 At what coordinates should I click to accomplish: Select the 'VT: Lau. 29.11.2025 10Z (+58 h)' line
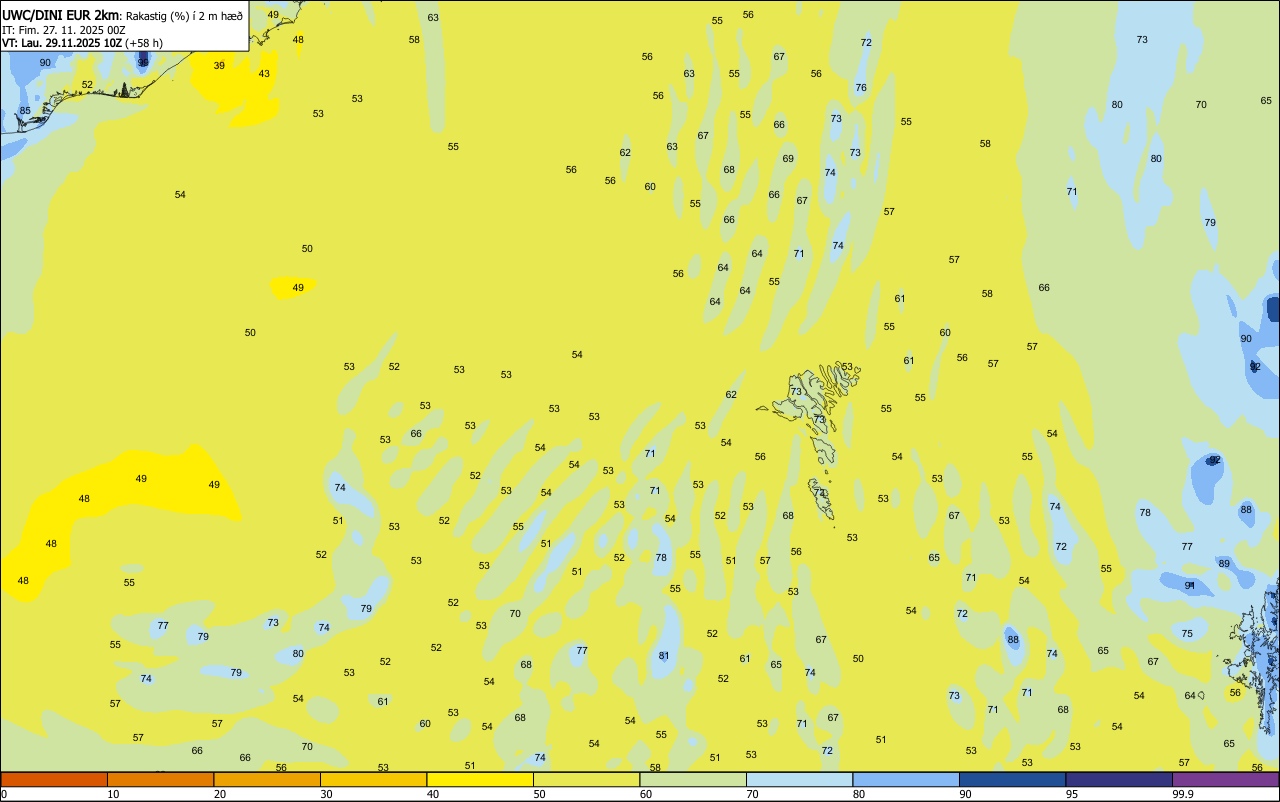pyautogui.click(x=82, y=43)
